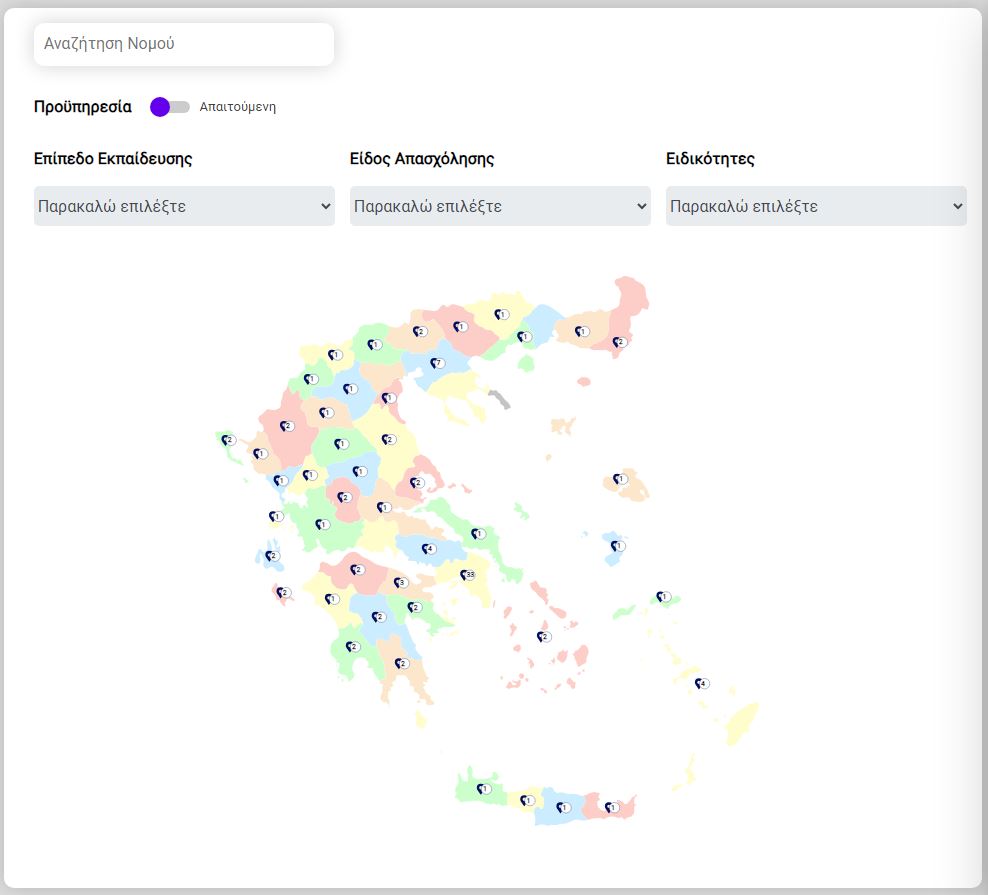This screenshot has height=895, width=988.
Task: Click the marker labeled 7 near Thessaloniki
Action: (436, 363)
